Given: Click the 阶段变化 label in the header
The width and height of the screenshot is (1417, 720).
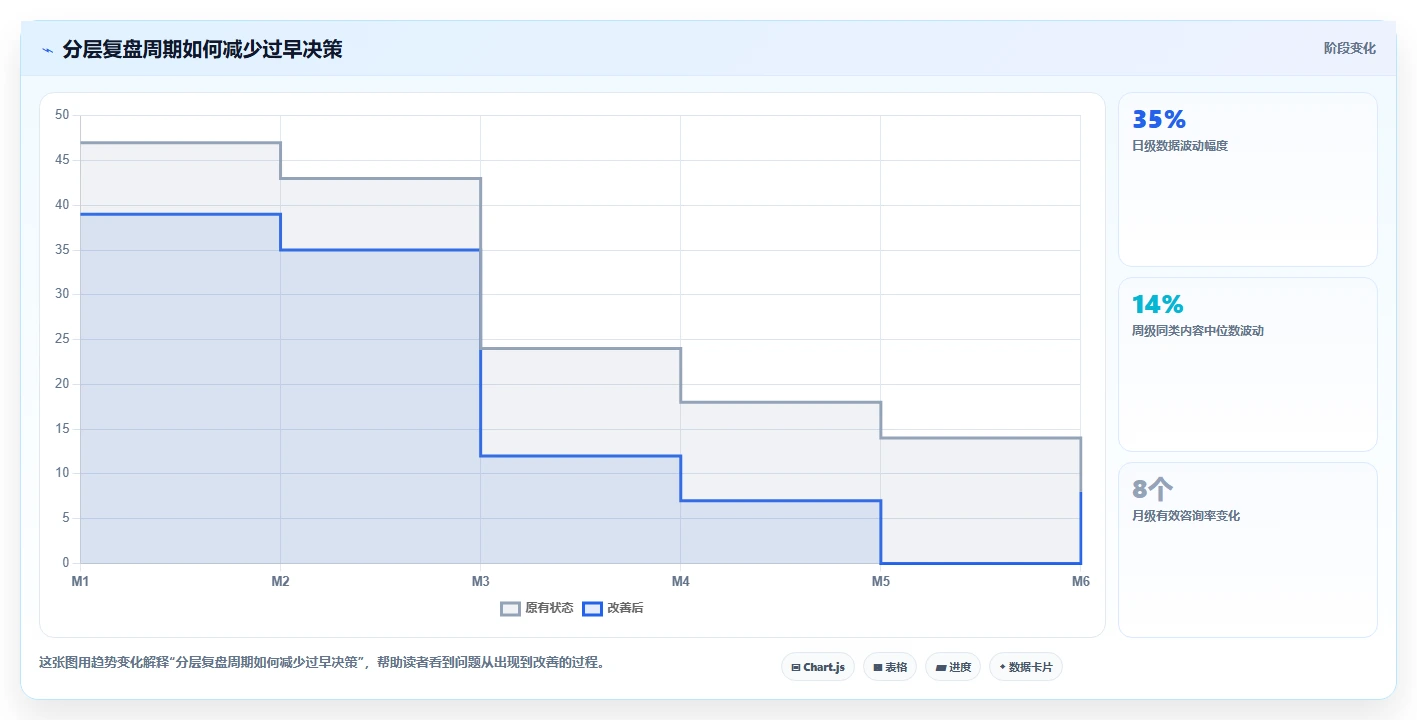Looking at the screenshot, I should pos(1350,48).
